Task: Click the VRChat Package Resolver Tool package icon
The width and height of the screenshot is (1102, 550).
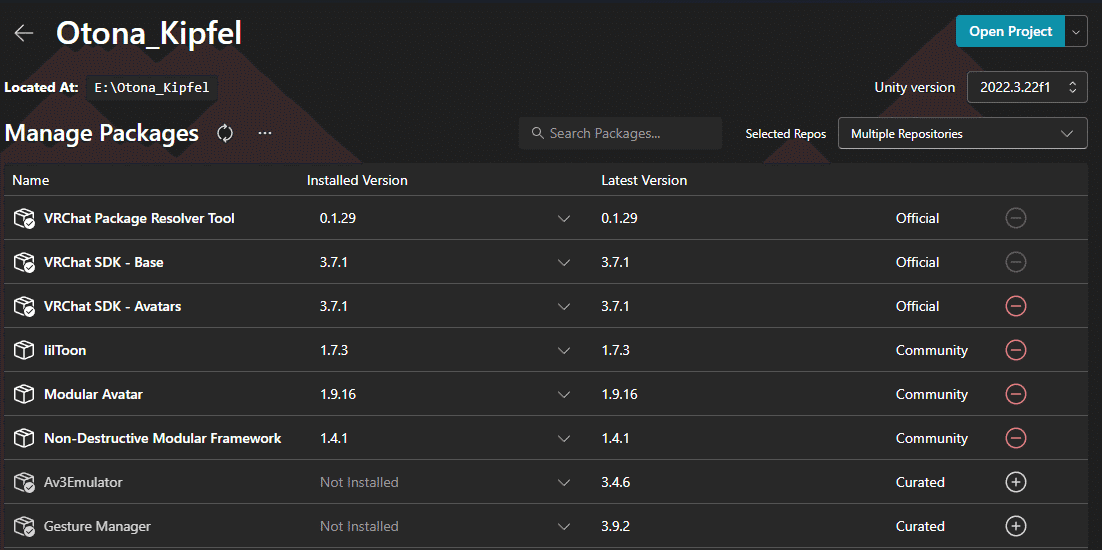Action: (24, 218)
